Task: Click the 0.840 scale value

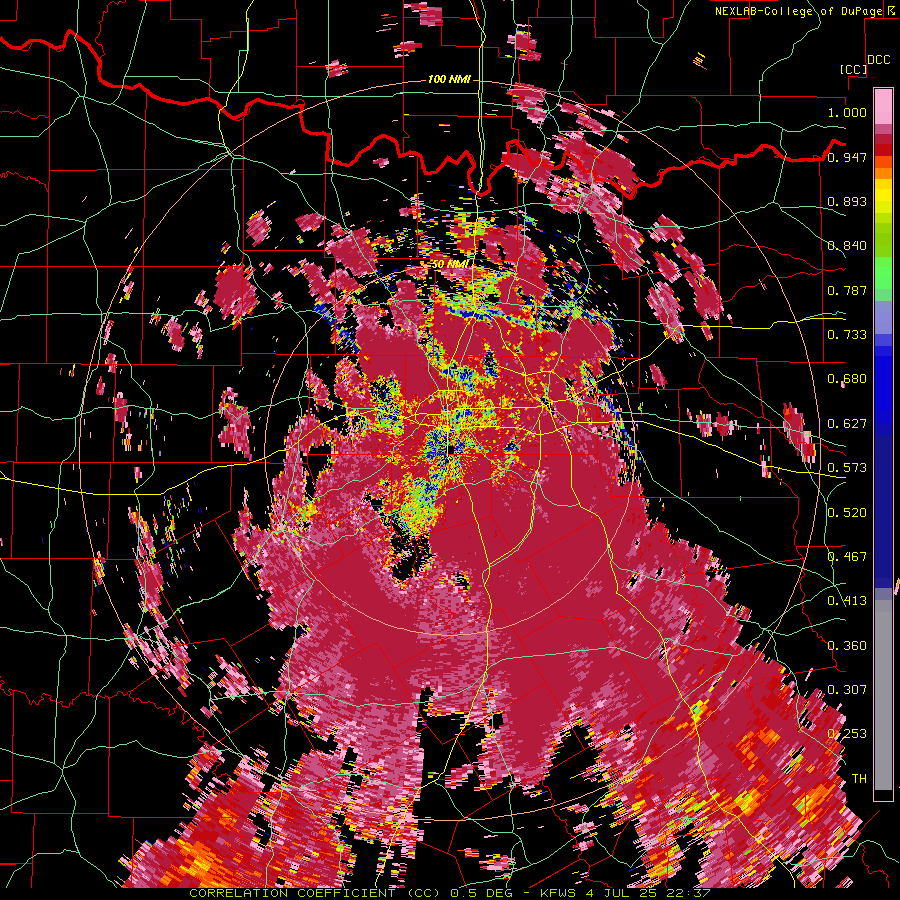Action: tap(847, 246)
